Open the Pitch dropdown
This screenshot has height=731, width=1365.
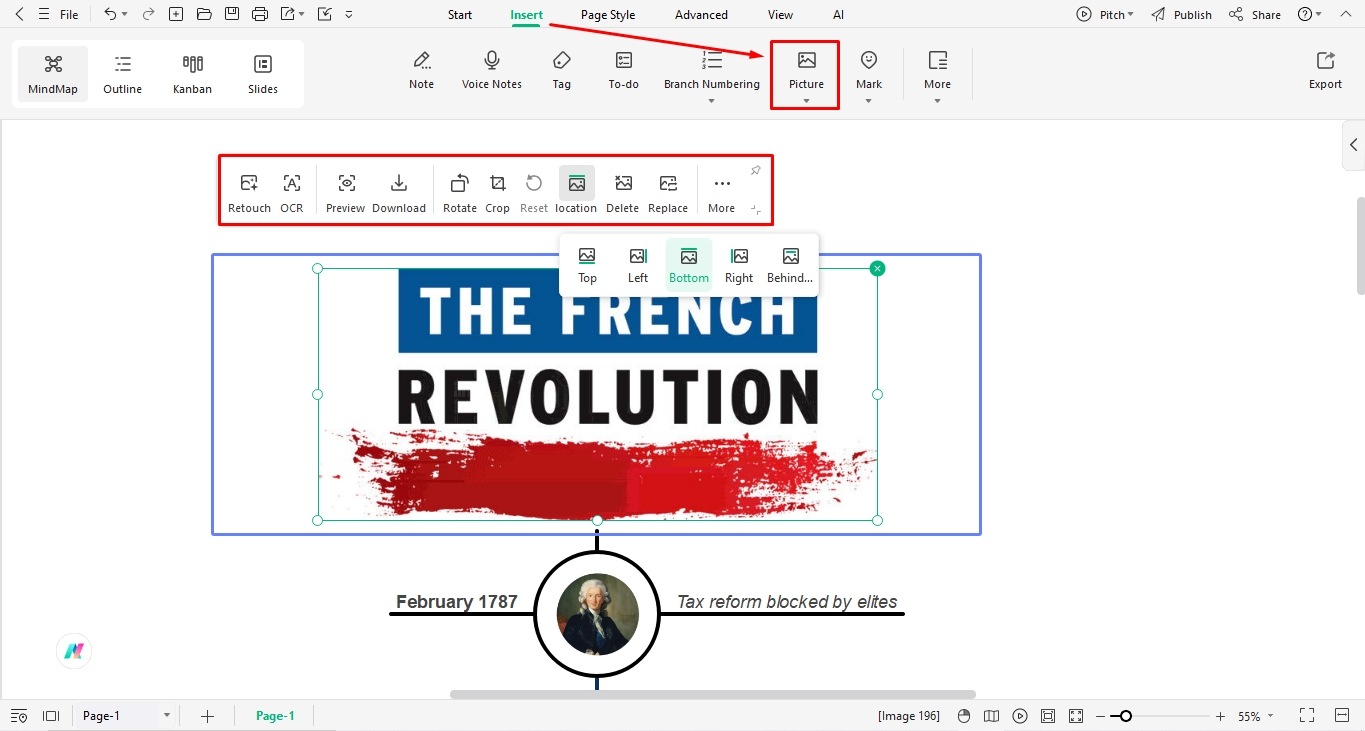(1105, 15)
